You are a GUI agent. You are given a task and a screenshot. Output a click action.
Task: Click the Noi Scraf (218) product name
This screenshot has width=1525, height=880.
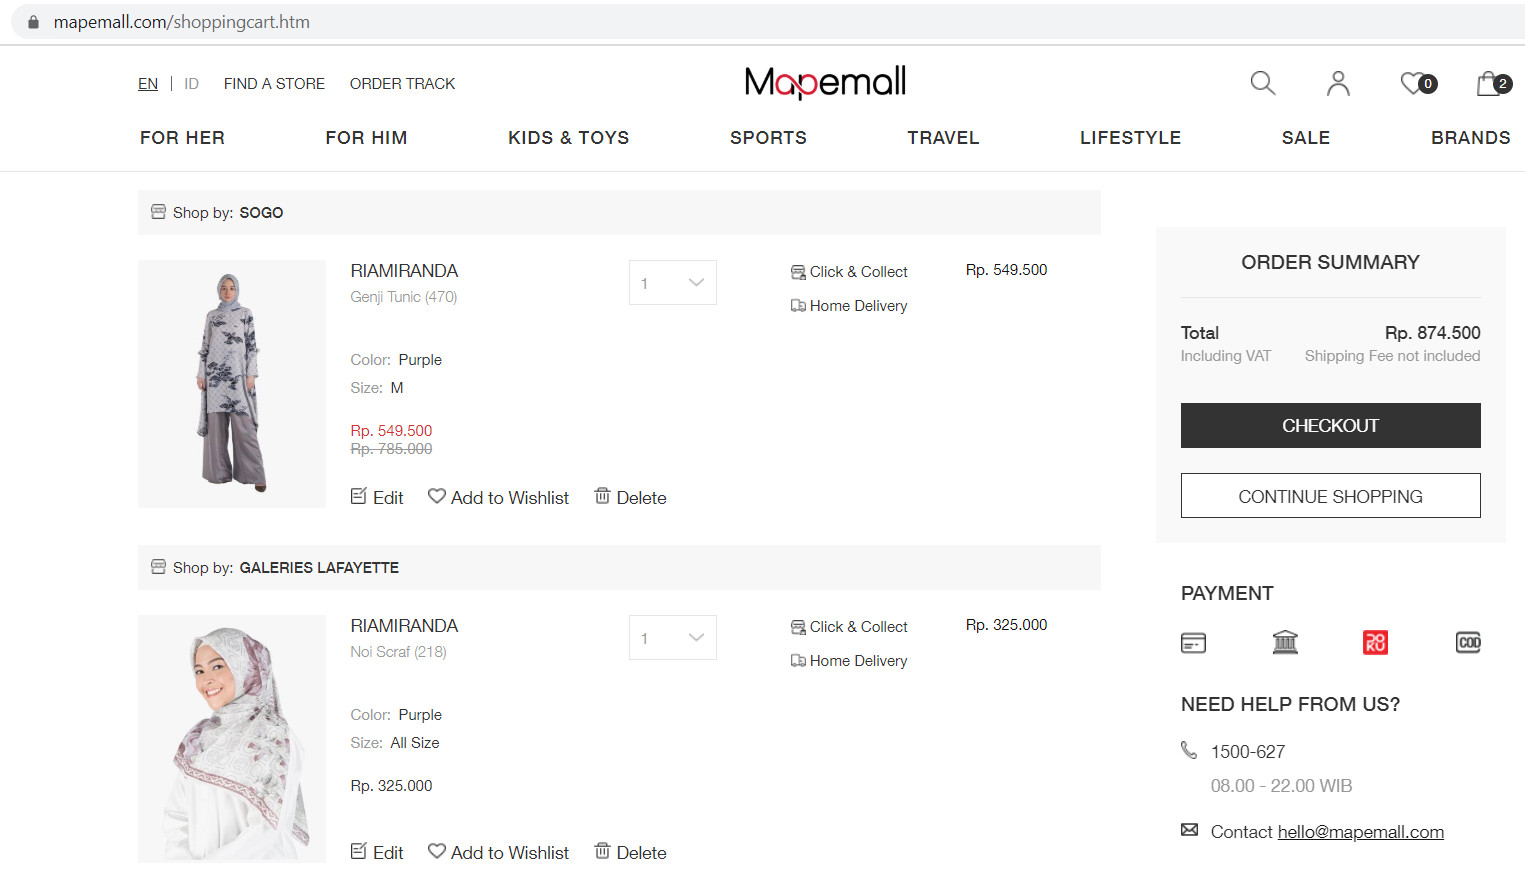[x=398, y=652]
